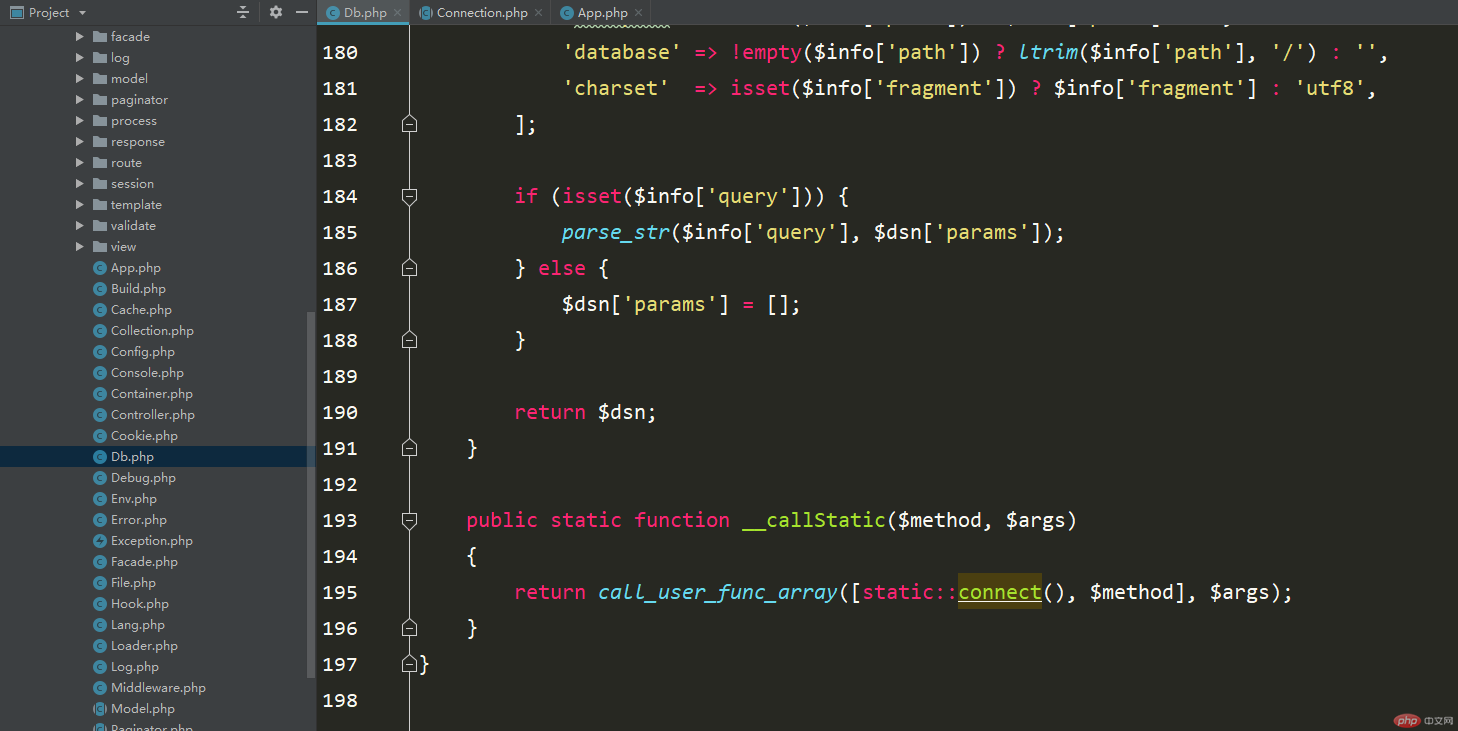Close the Db.php tab
The width and height of the screenshot is (1458, 731).
click(x=398, y=13)
